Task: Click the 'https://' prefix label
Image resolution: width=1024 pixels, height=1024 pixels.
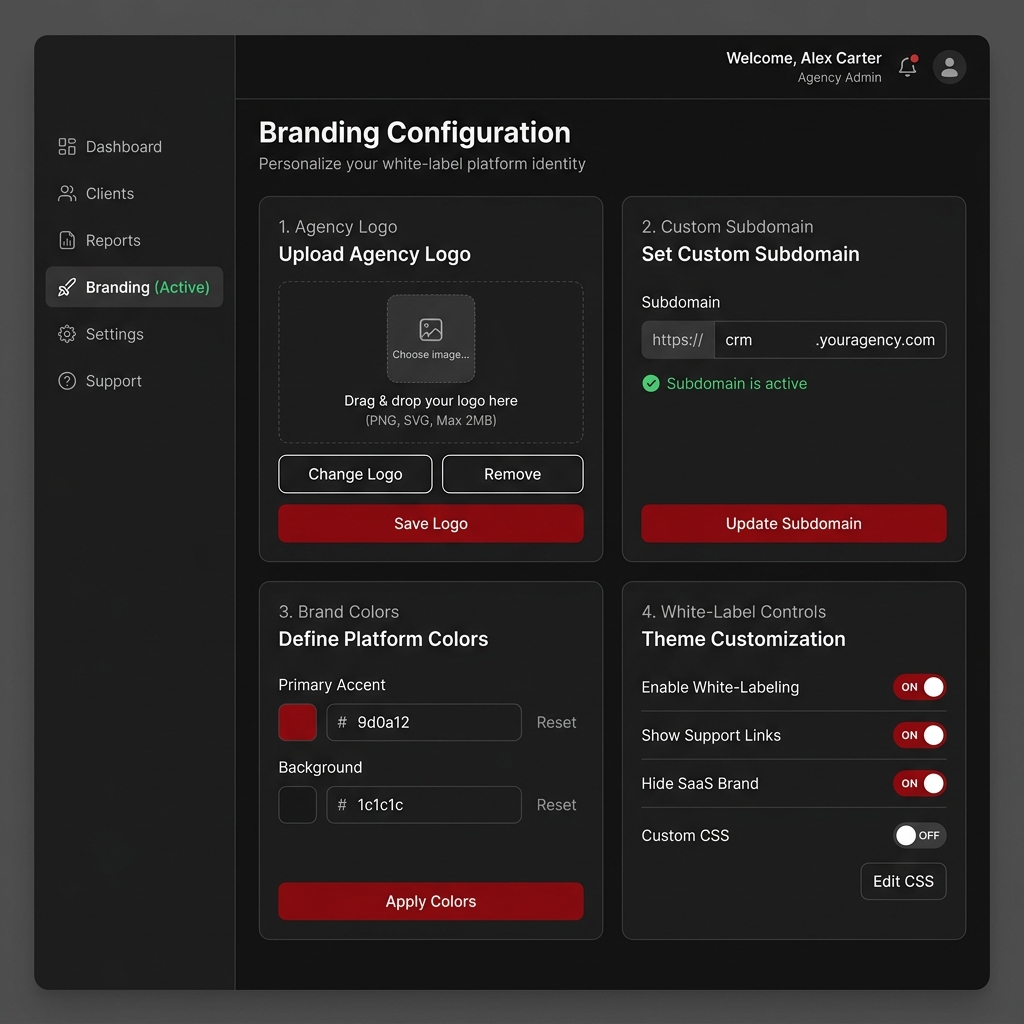Action: pos(678,340)
